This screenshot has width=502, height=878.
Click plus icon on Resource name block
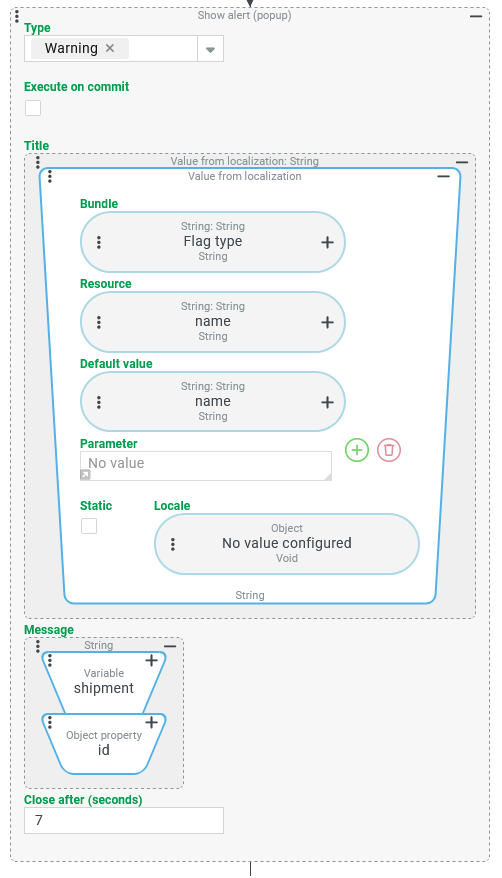pos(327,323)
